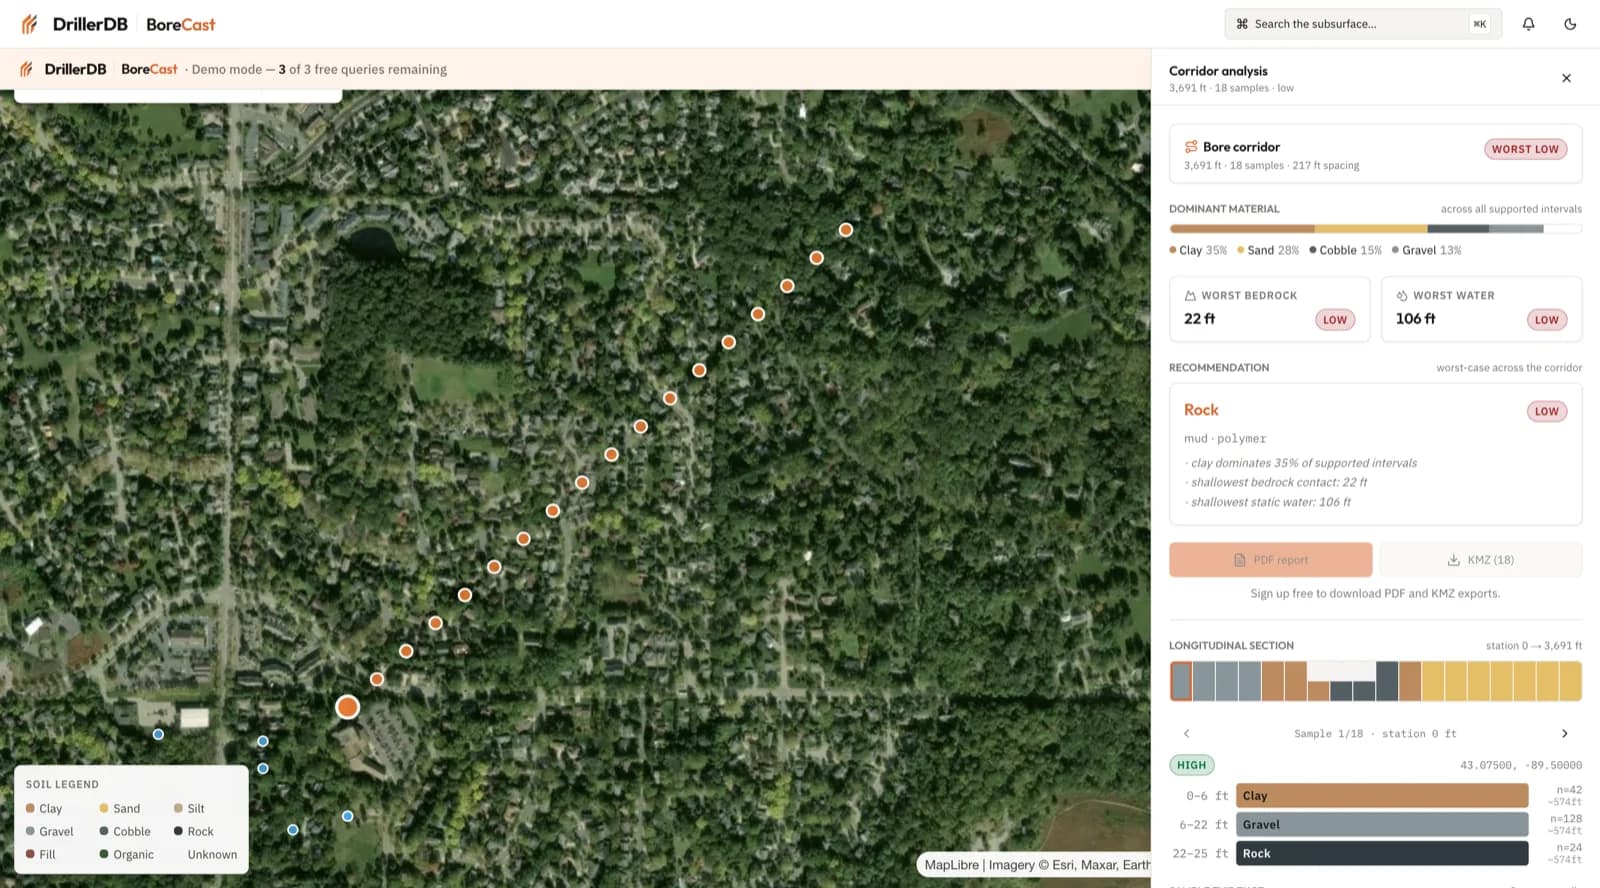This screenshot has height=888, width=1600.
Task: Download the PDF report
Action: pyautogui.click(x=1270, y=560)
